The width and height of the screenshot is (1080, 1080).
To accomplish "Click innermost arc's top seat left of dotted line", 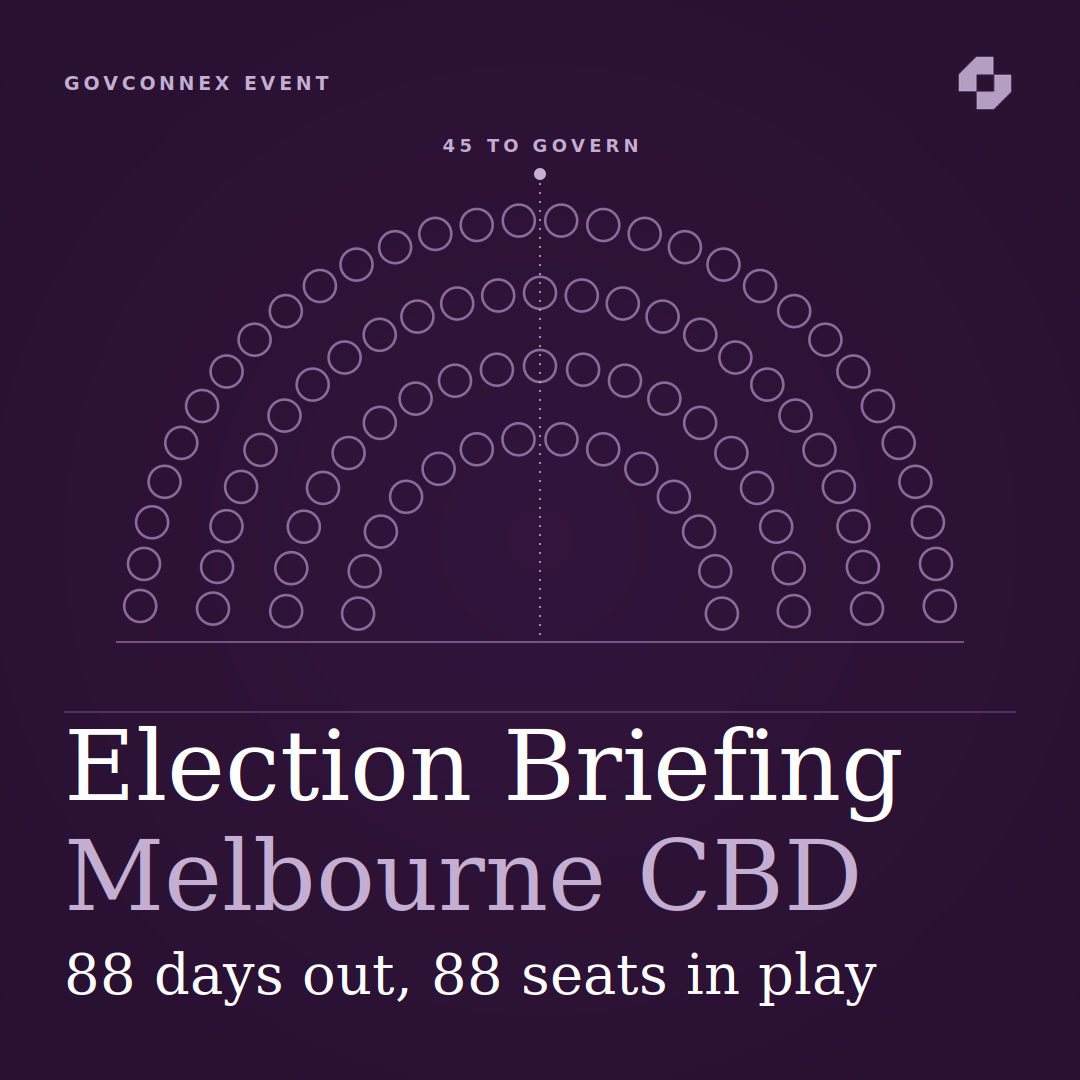I will (x=519, y=439).
